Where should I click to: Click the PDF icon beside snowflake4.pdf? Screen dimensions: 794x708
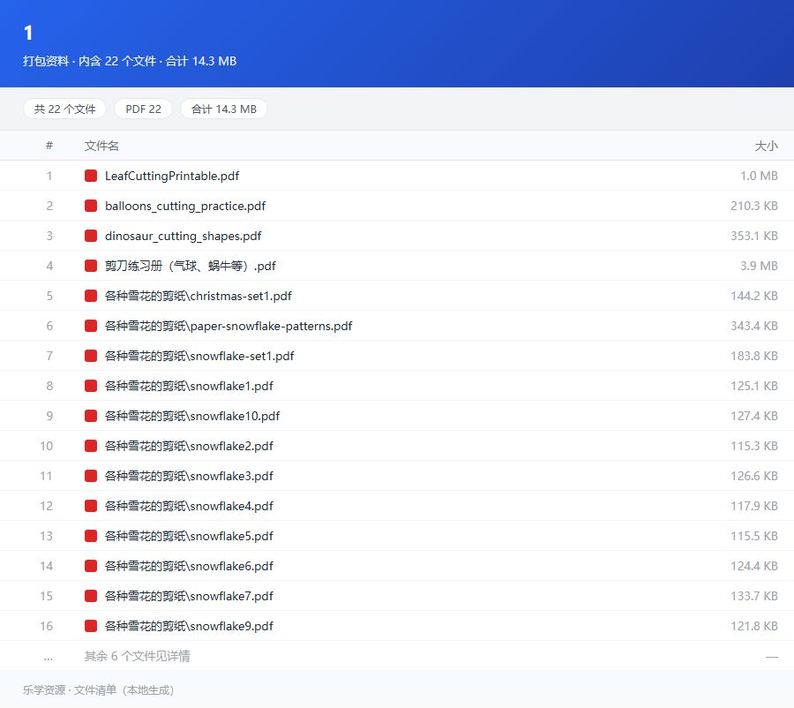pyautogui.click(x=91, y=506)
